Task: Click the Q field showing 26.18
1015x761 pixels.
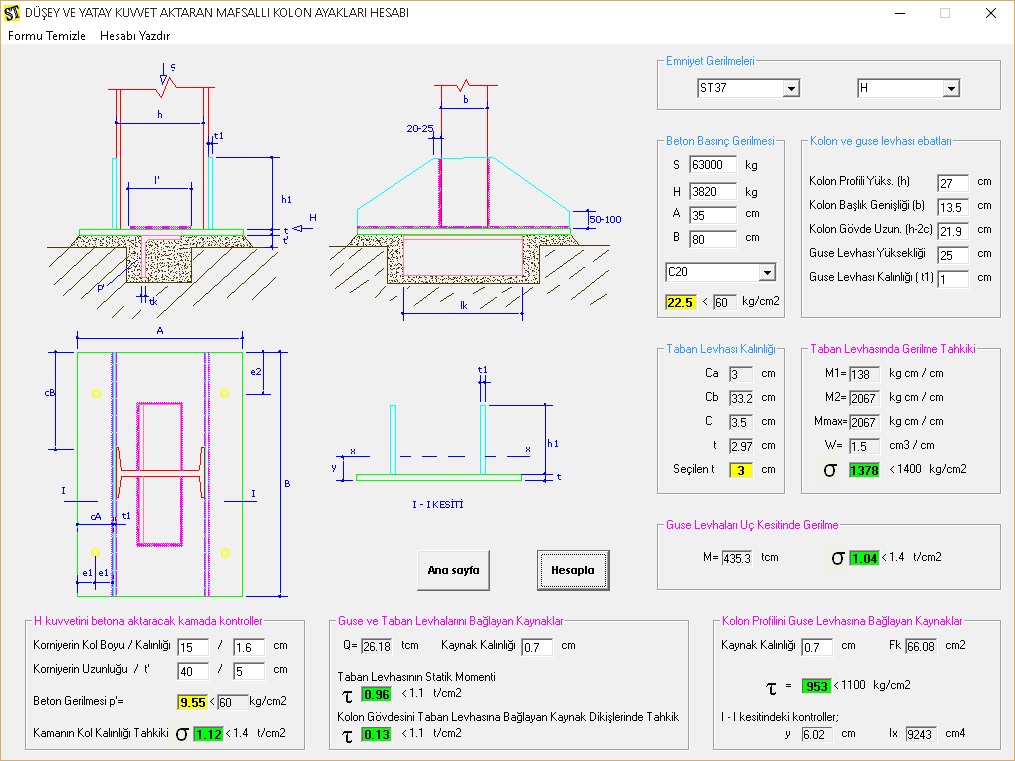Action: [x=376, y=646]
